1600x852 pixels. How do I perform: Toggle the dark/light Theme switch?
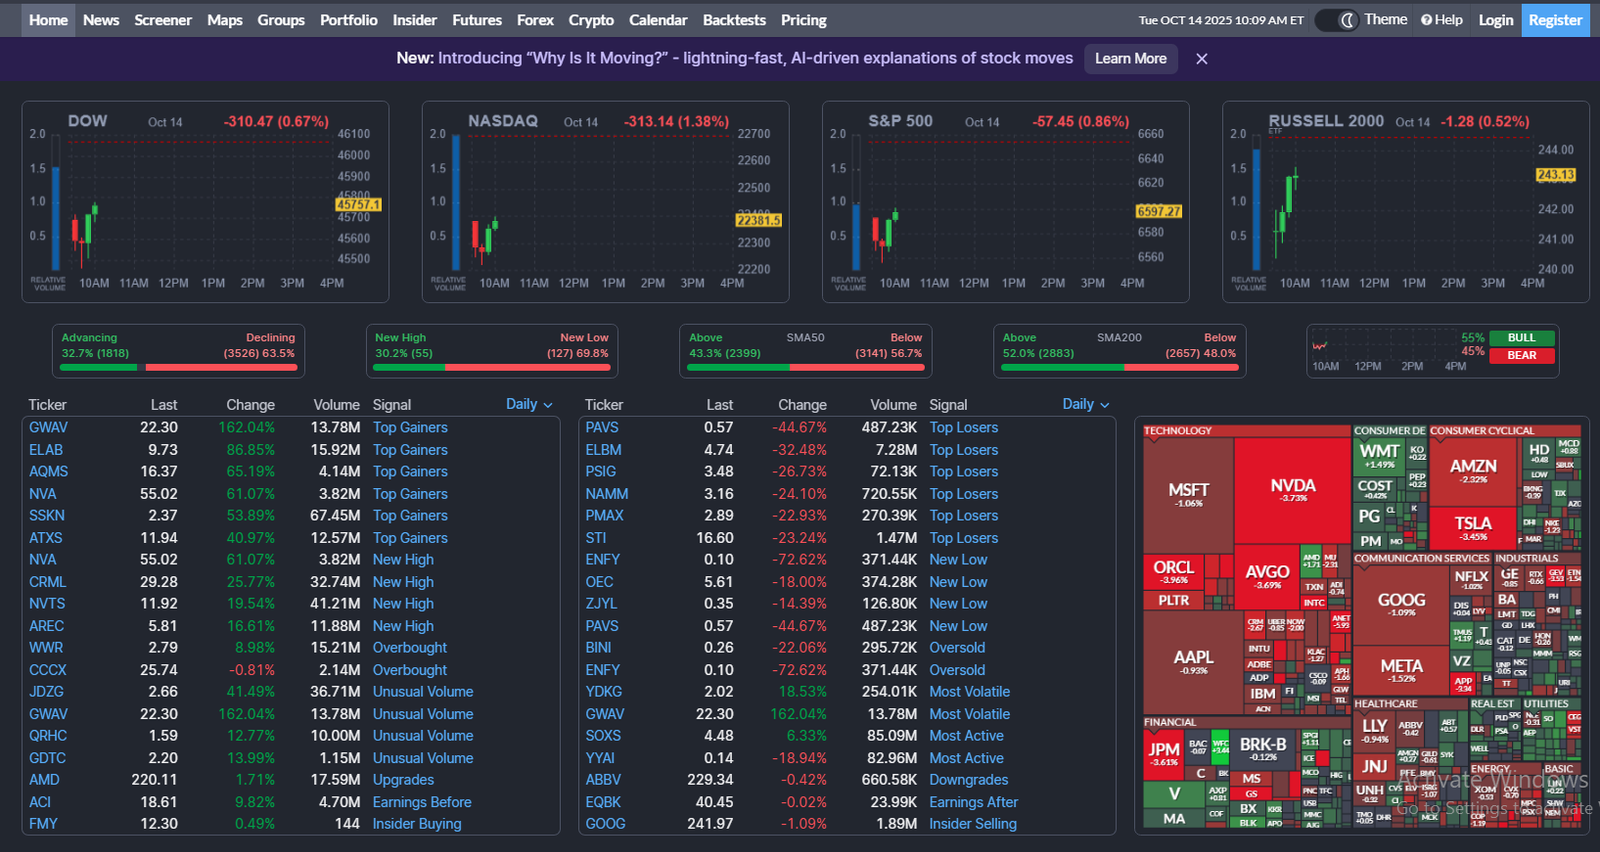point(1336,20)
